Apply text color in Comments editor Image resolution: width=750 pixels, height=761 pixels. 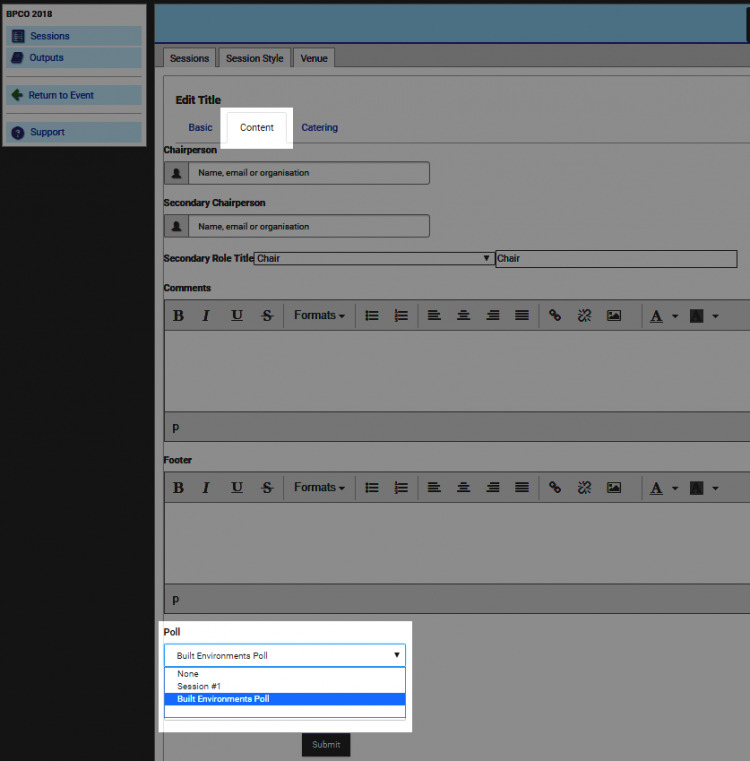click(x=656, y=316)
